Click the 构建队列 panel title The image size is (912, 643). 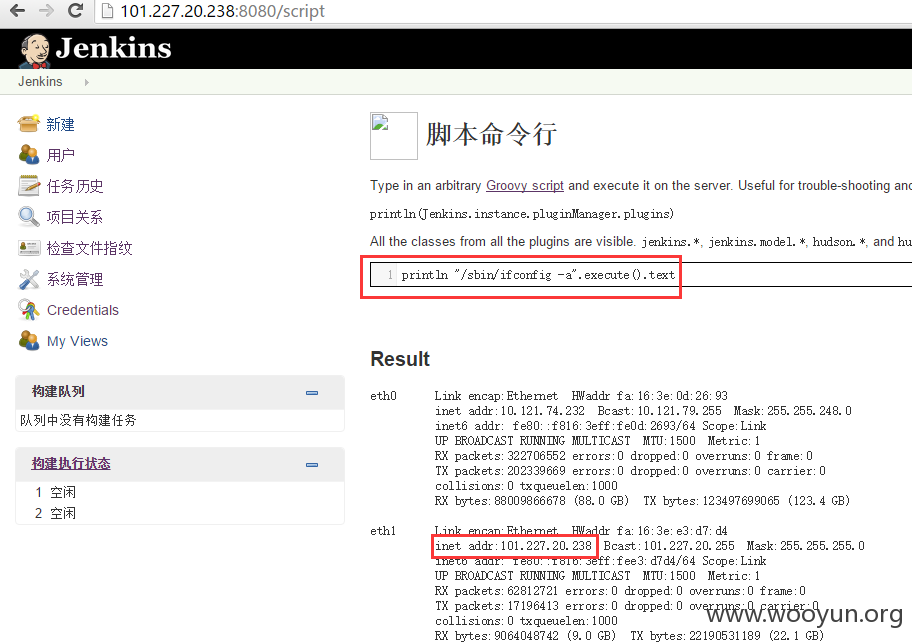58,391
